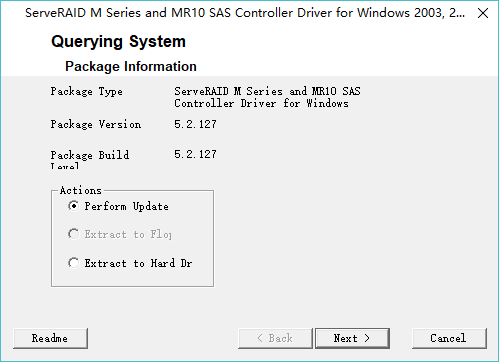Close the installer window
Image resolution: width=499 pixels, height=362 pixels.
pos(483,13)
